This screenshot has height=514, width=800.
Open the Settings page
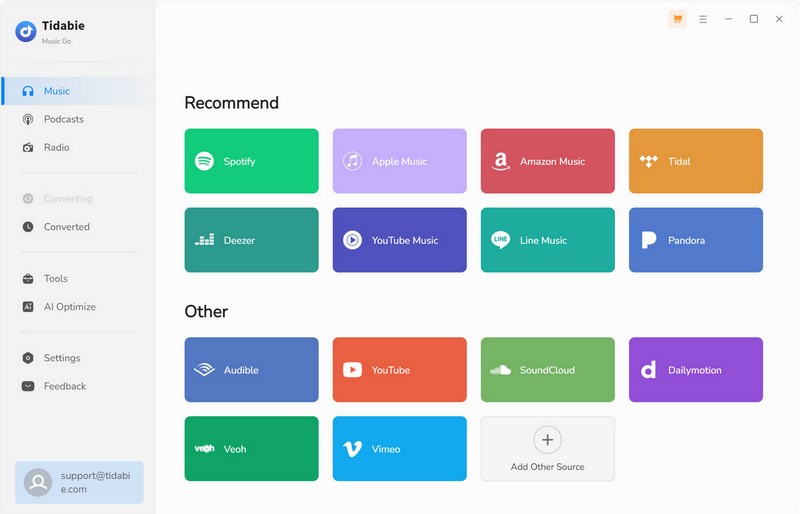(61, 358)
